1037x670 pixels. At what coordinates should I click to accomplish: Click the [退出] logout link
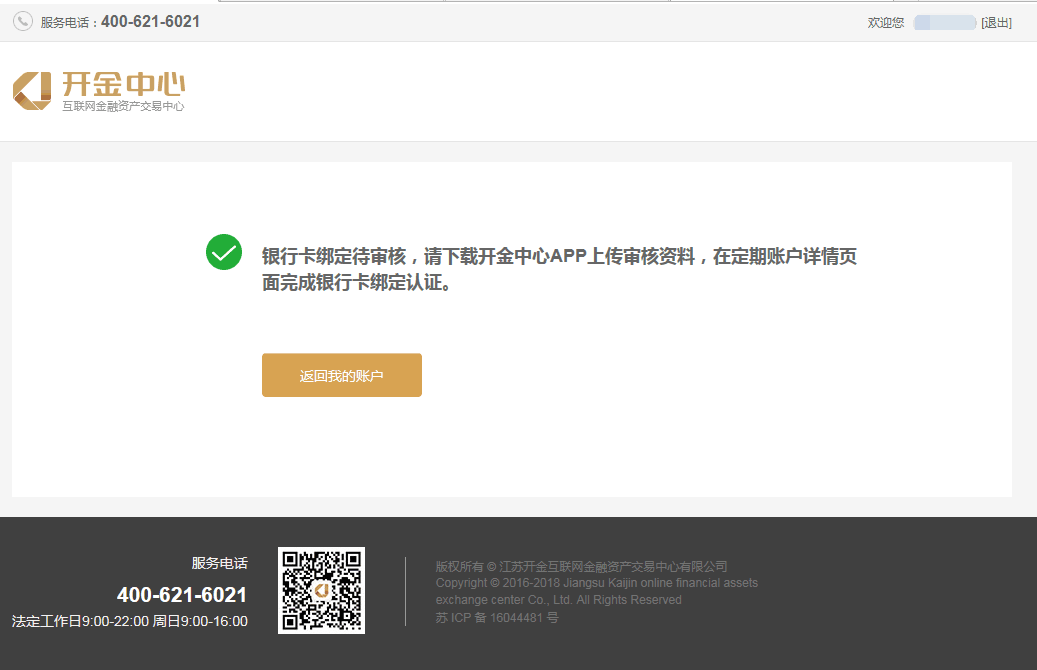[996, 22]
